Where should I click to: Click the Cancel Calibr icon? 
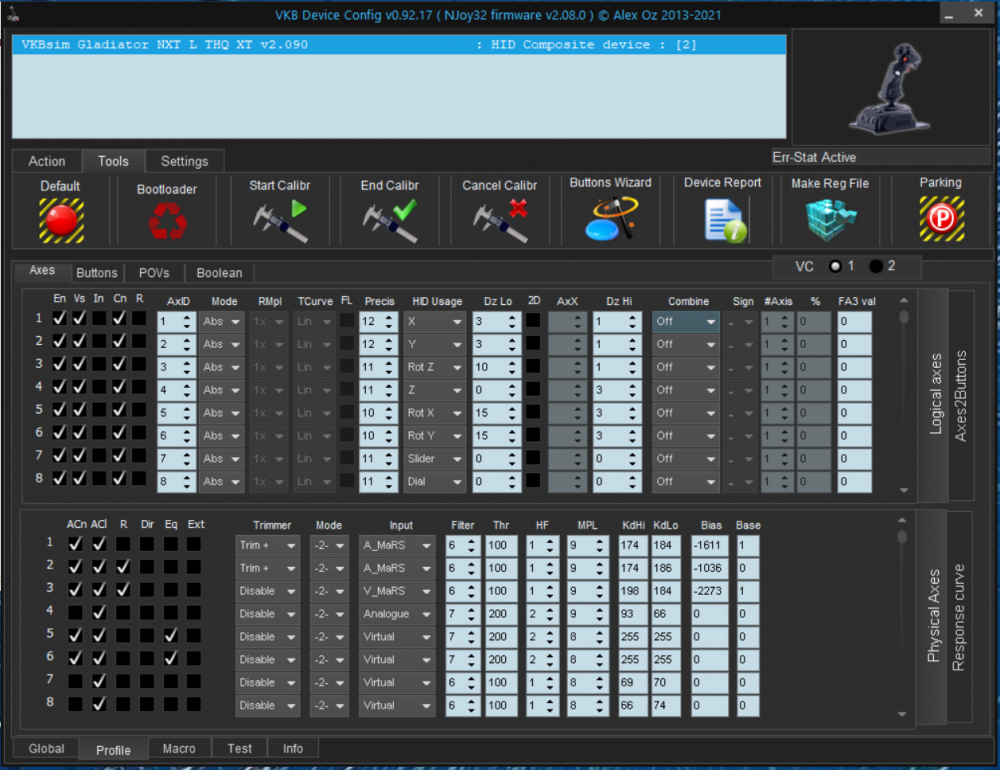tap(499, 220)
